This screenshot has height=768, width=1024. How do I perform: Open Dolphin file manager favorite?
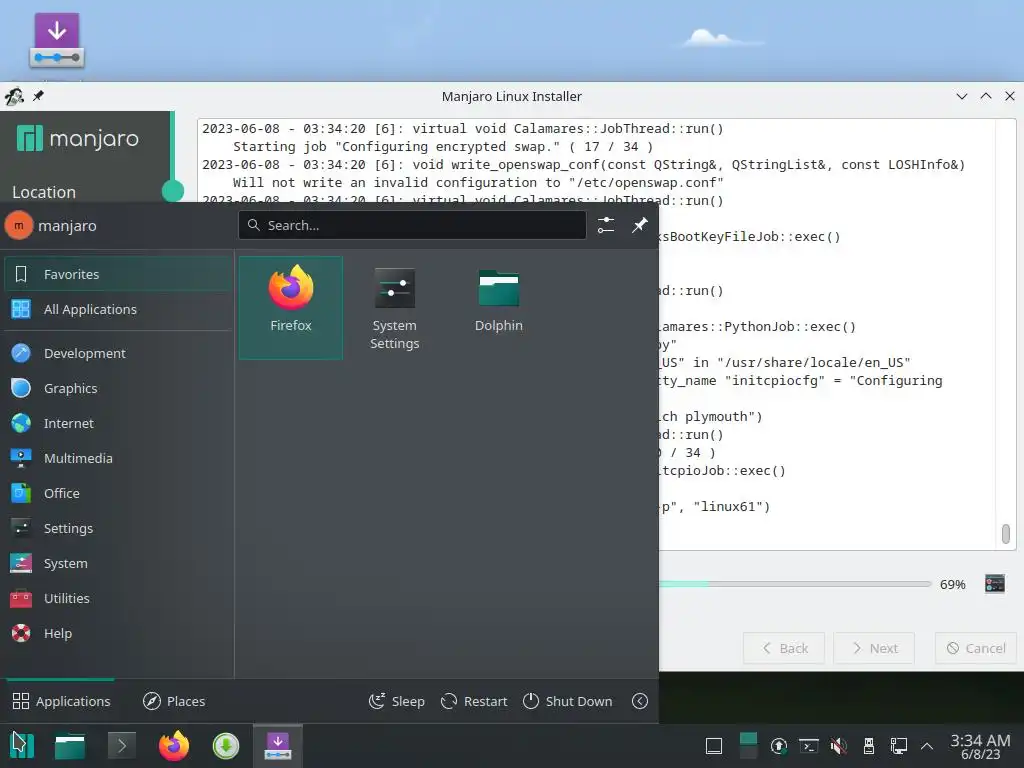[x=498, y=308]
